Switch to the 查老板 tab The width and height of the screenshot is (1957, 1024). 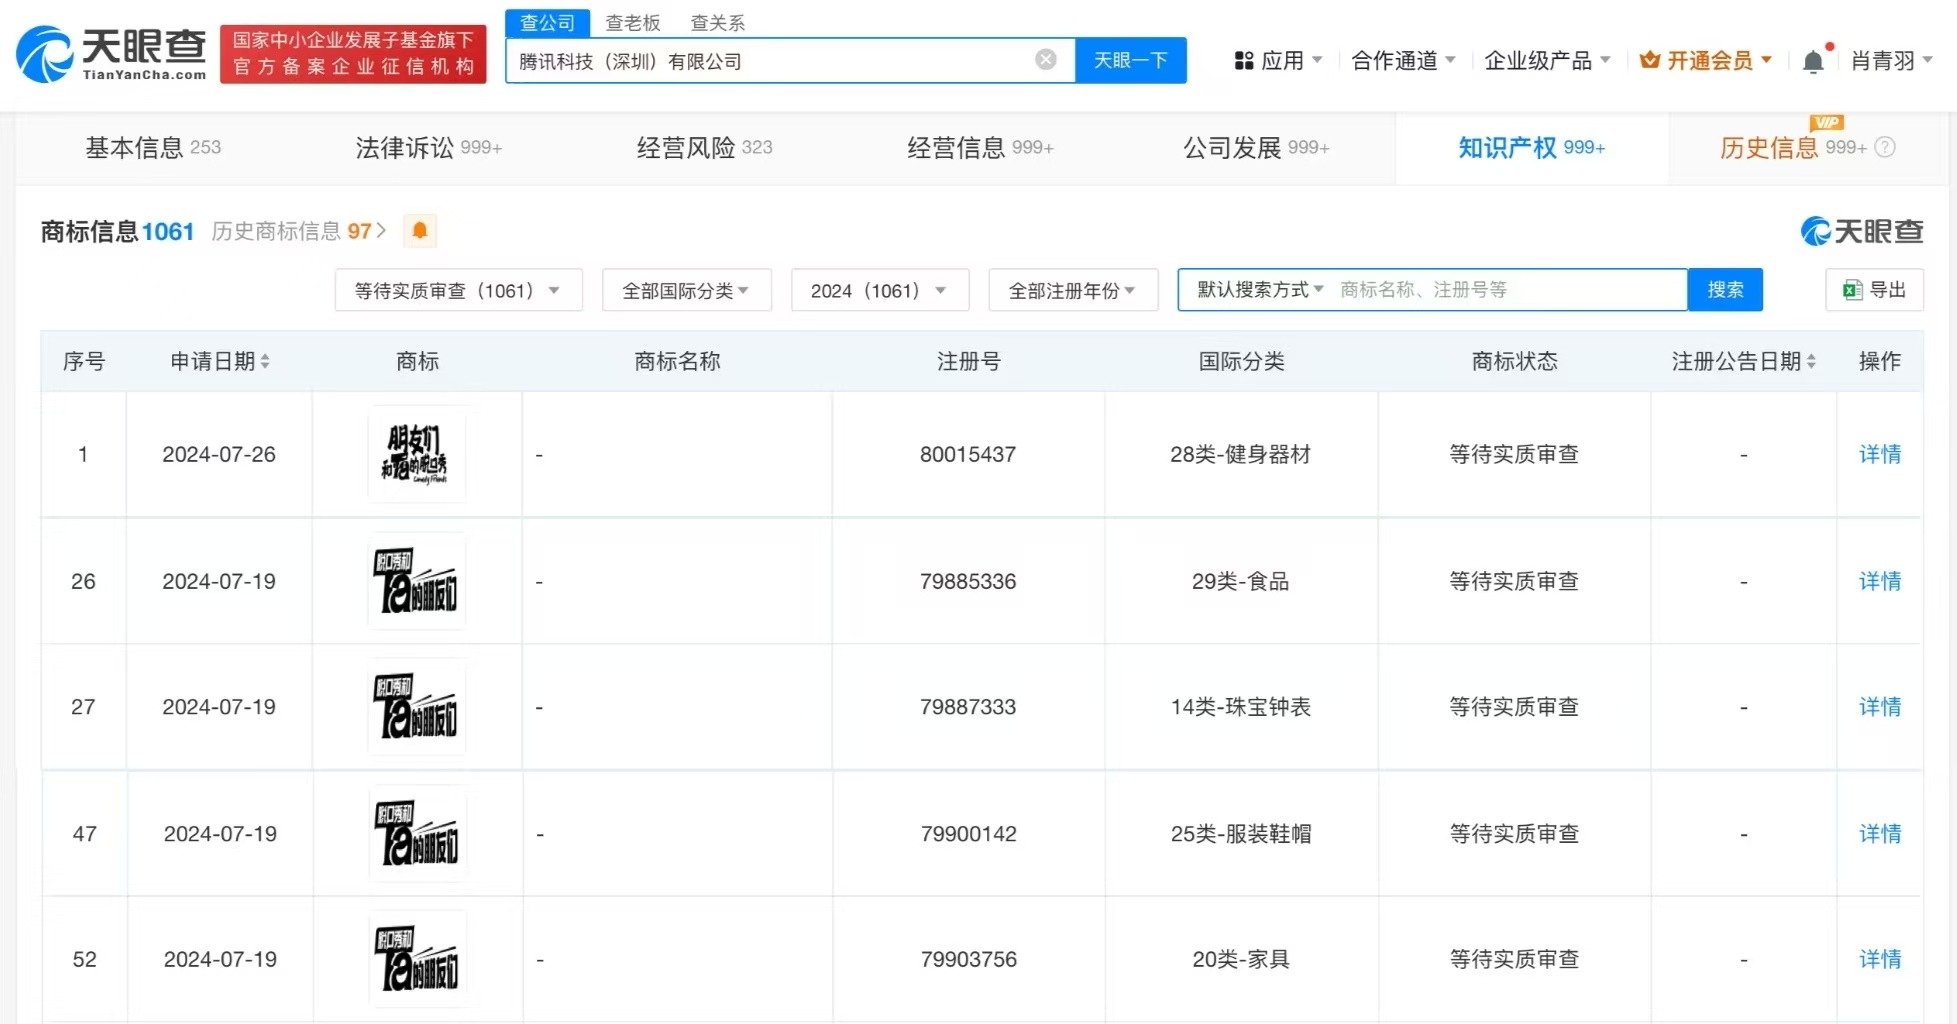coord(632,22)
